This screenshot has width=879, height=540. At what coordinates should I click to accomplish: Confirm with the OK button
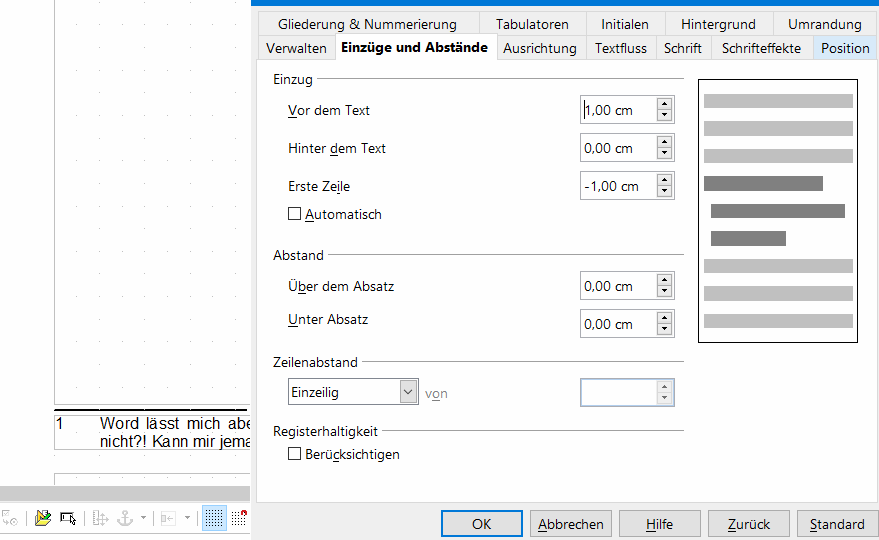(482, 524)
